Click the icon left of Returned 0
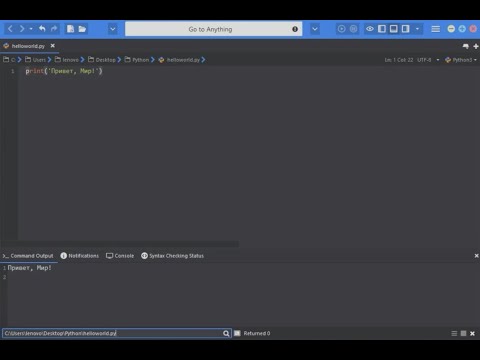The width and height of the screenshot is (480, 360). tap(237, 333)
